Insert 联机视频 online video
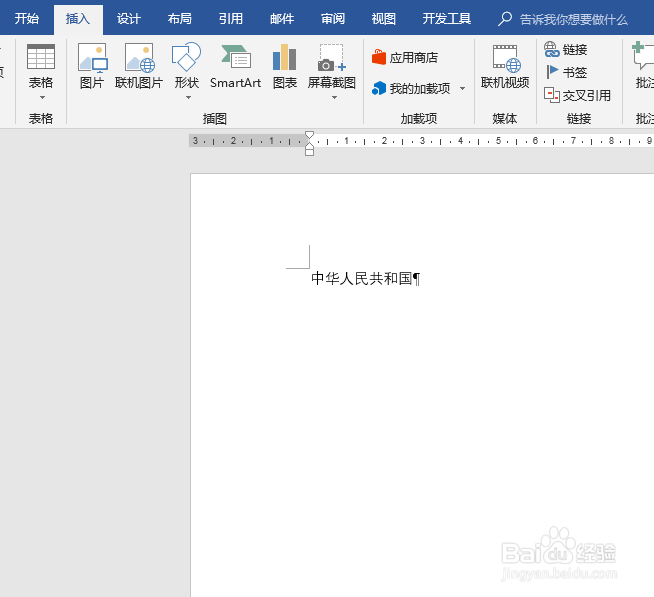 coord(505,67)
